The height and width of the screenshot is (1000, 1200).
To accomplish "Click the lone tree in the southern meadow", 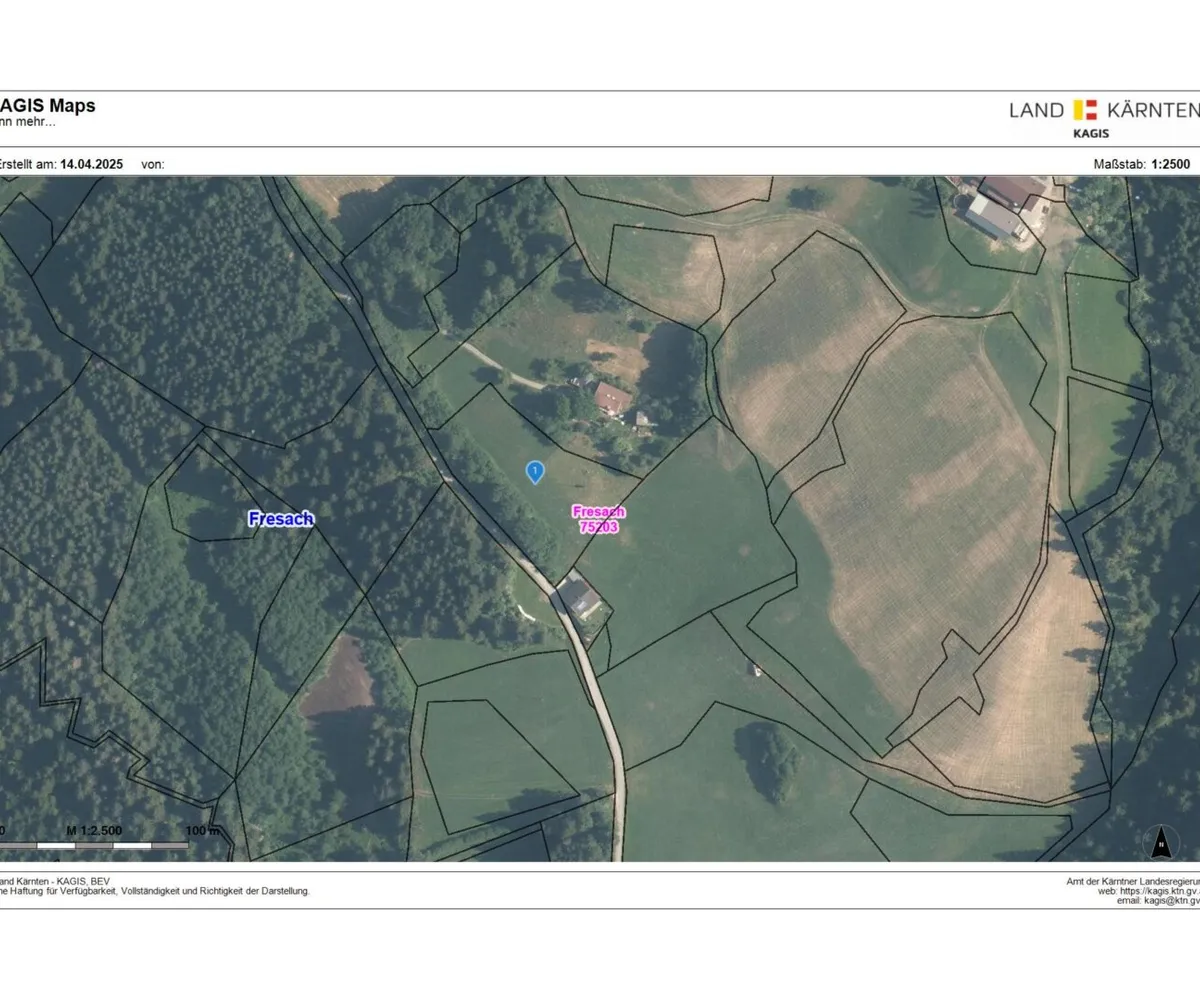I will [769, 759].
